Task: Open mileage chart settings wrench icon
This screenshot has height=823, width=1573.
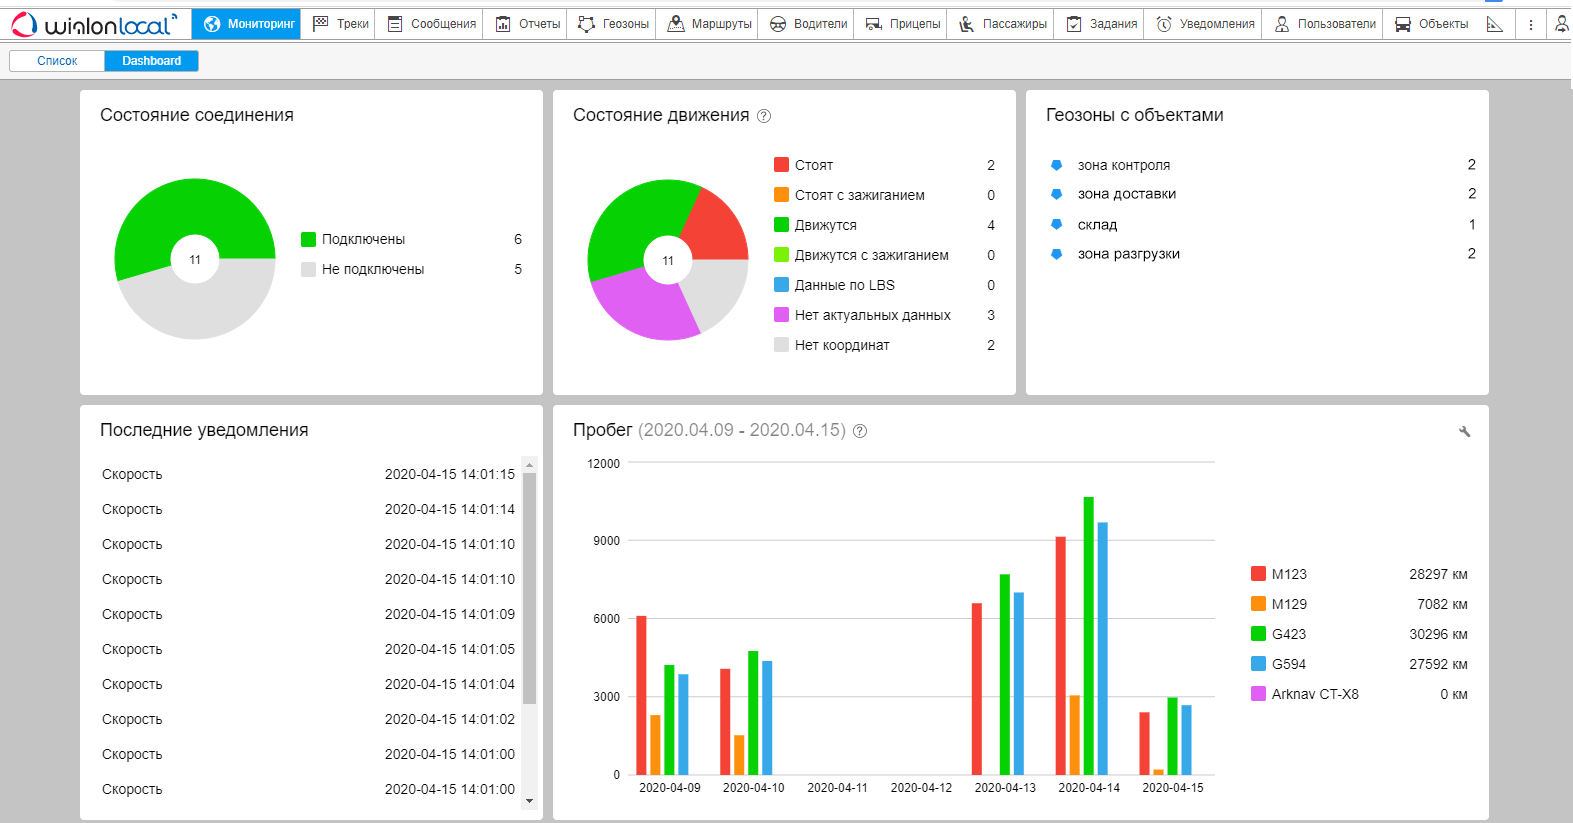Action: click(1464, 432)
